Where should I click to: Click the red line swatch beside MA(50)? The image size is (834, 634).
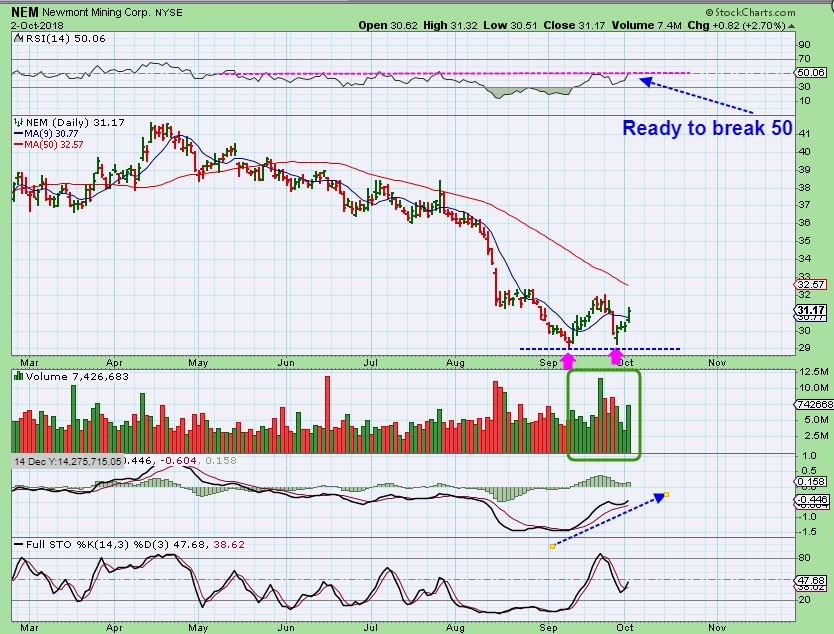click(18, 144)
